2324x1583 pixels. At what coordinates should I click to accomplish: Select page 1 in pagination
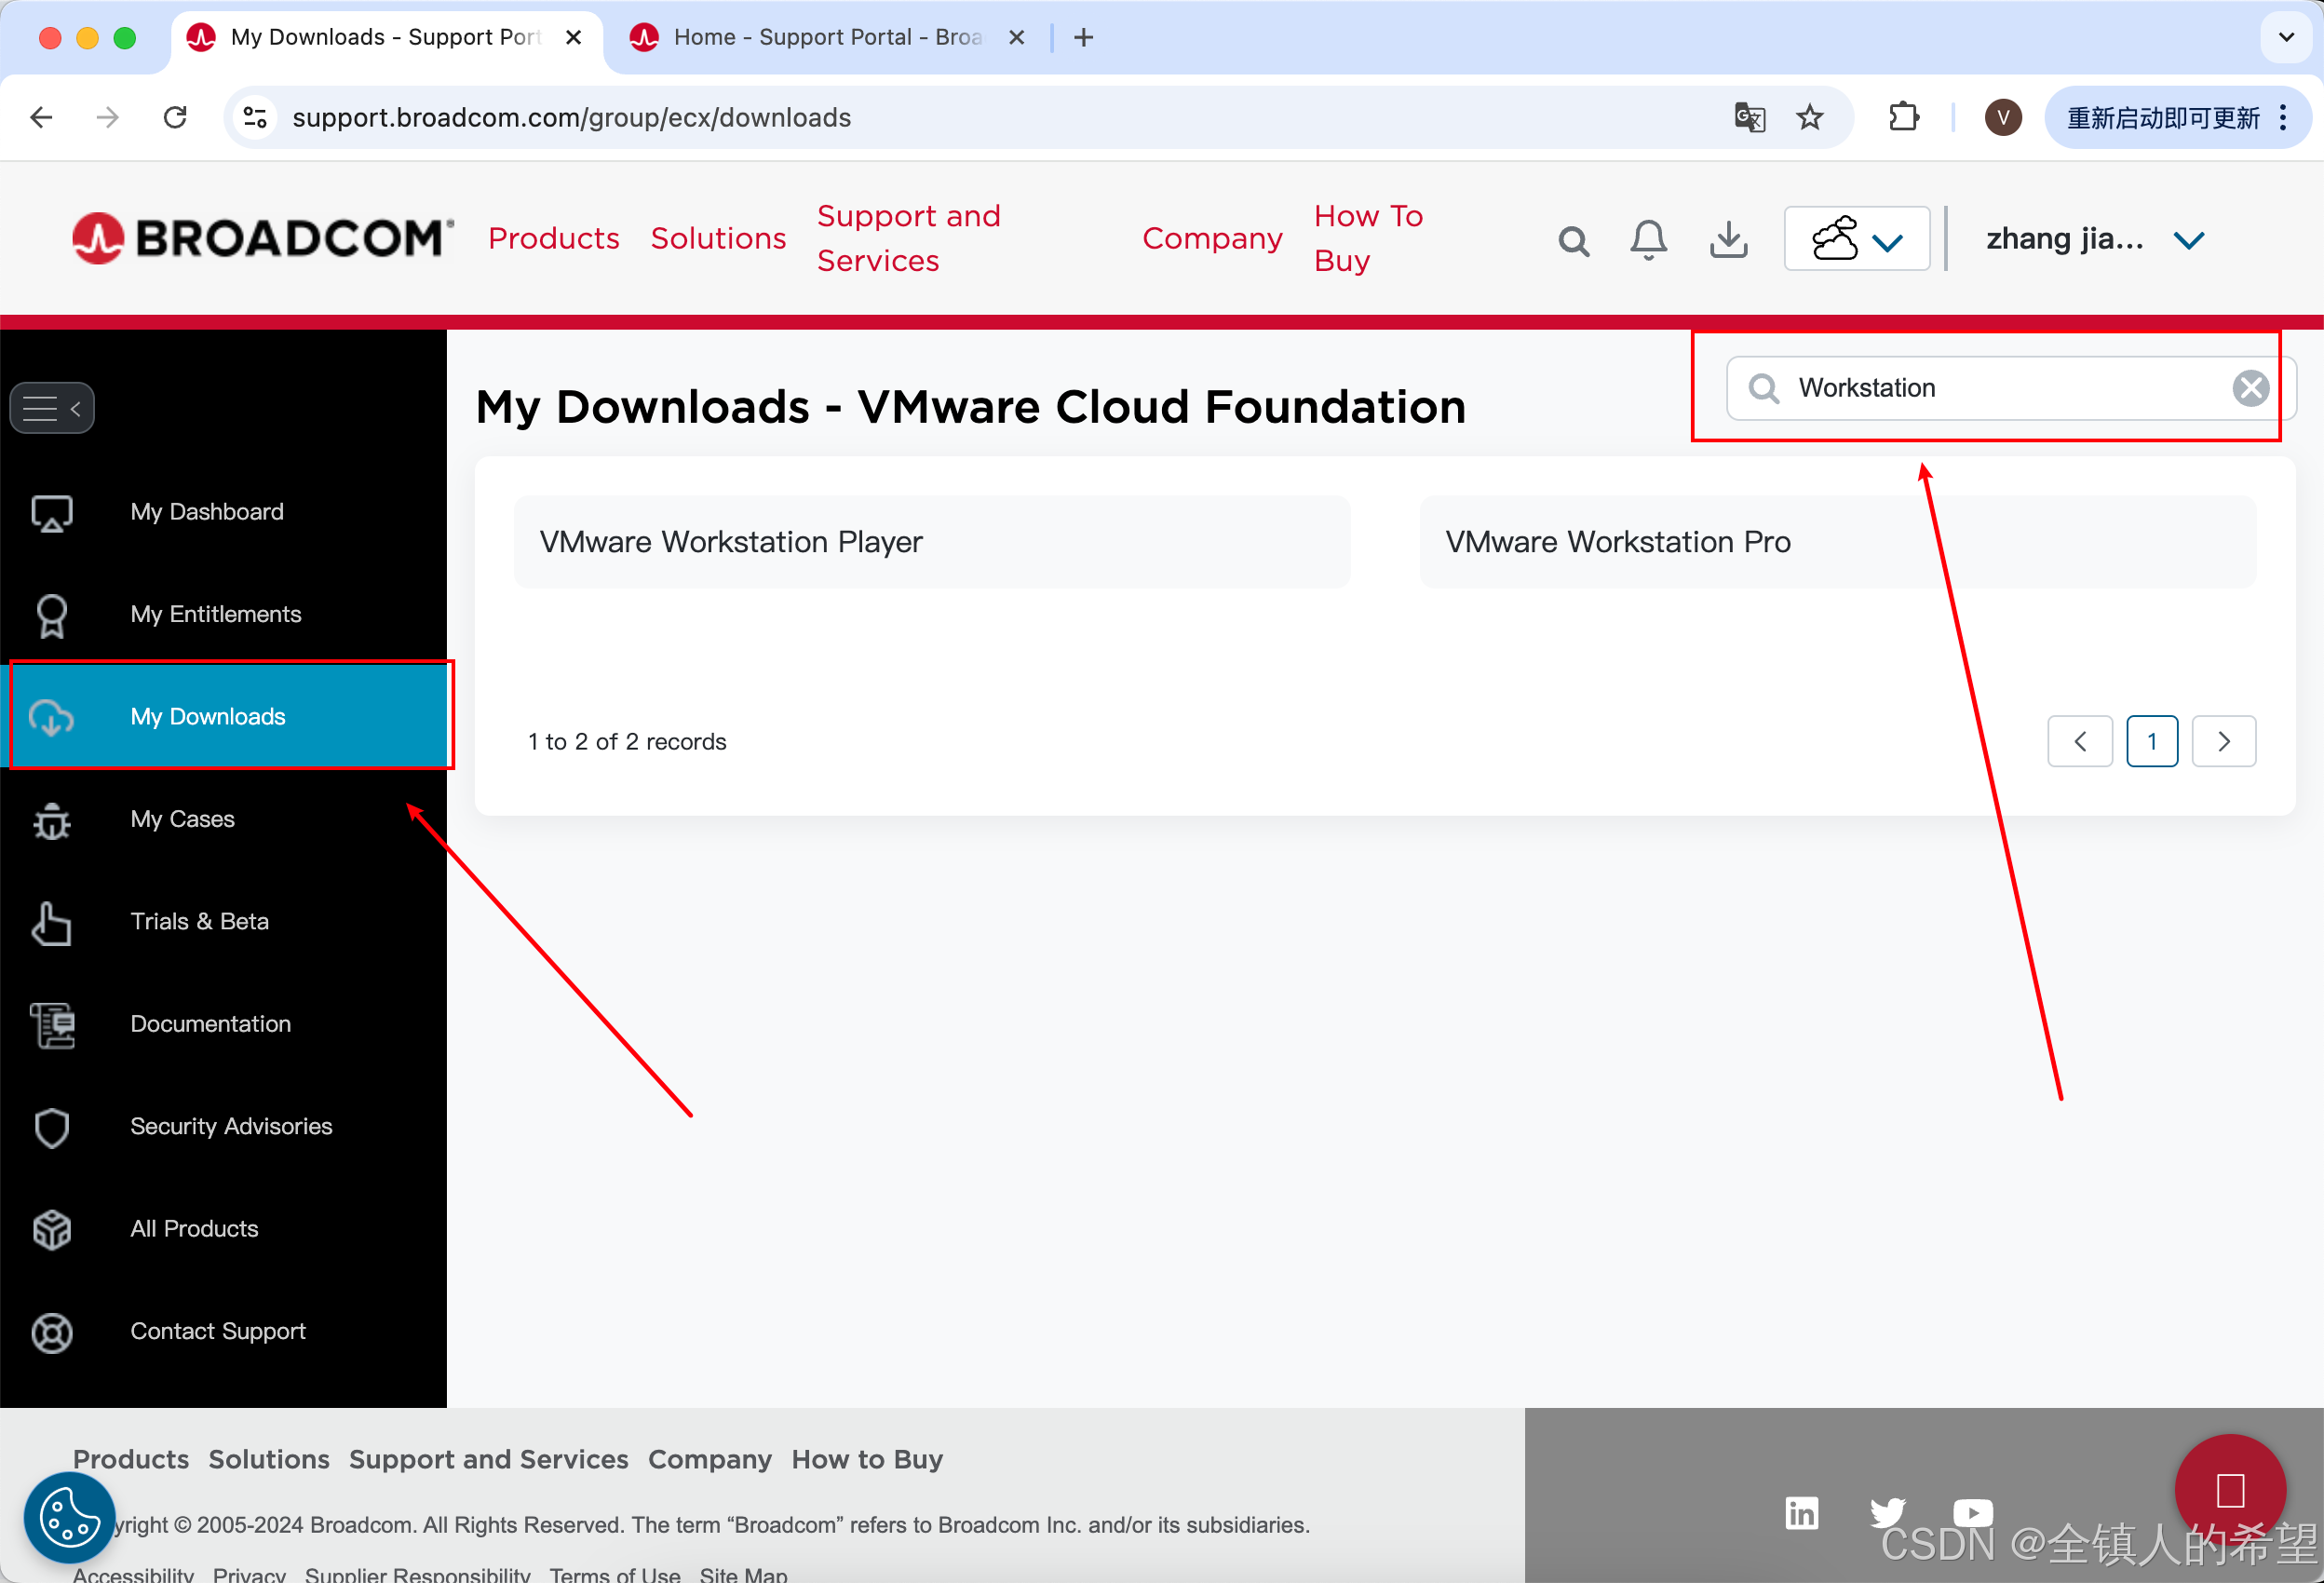coord(2152,742)
